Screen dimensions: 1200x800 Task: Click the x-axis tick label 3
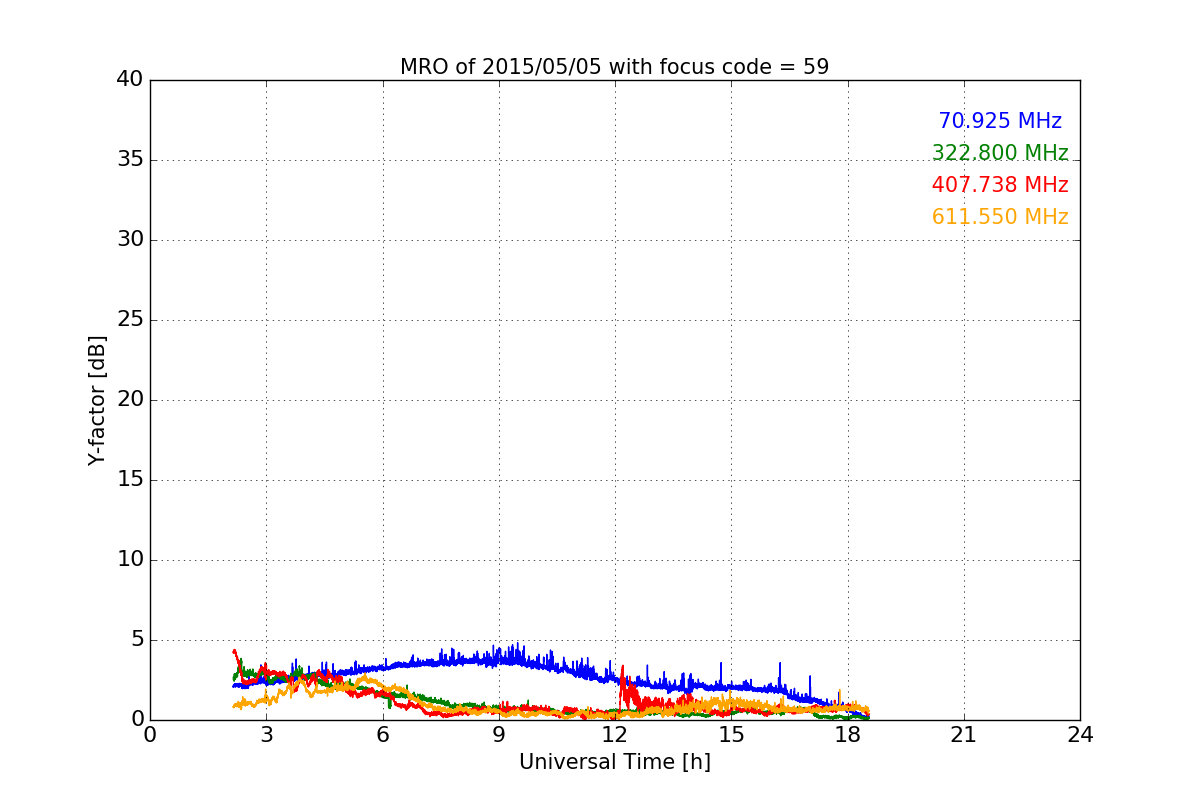(x=266, y=734)
